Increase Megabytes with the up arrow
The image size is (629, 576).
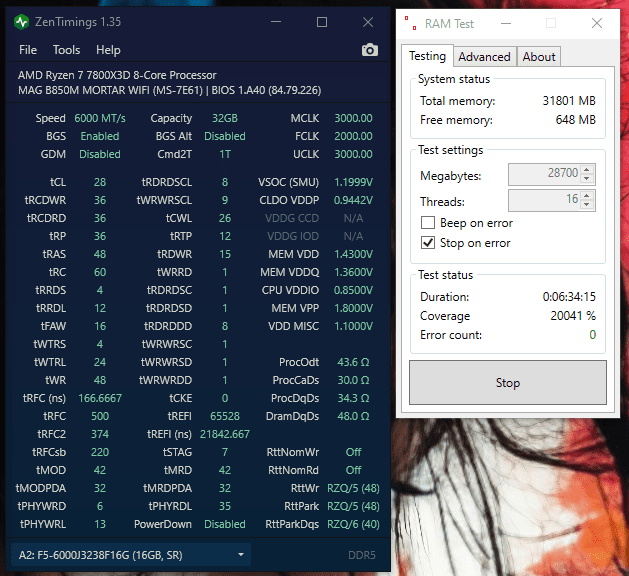pyautogui.click(x=587, y=169)
